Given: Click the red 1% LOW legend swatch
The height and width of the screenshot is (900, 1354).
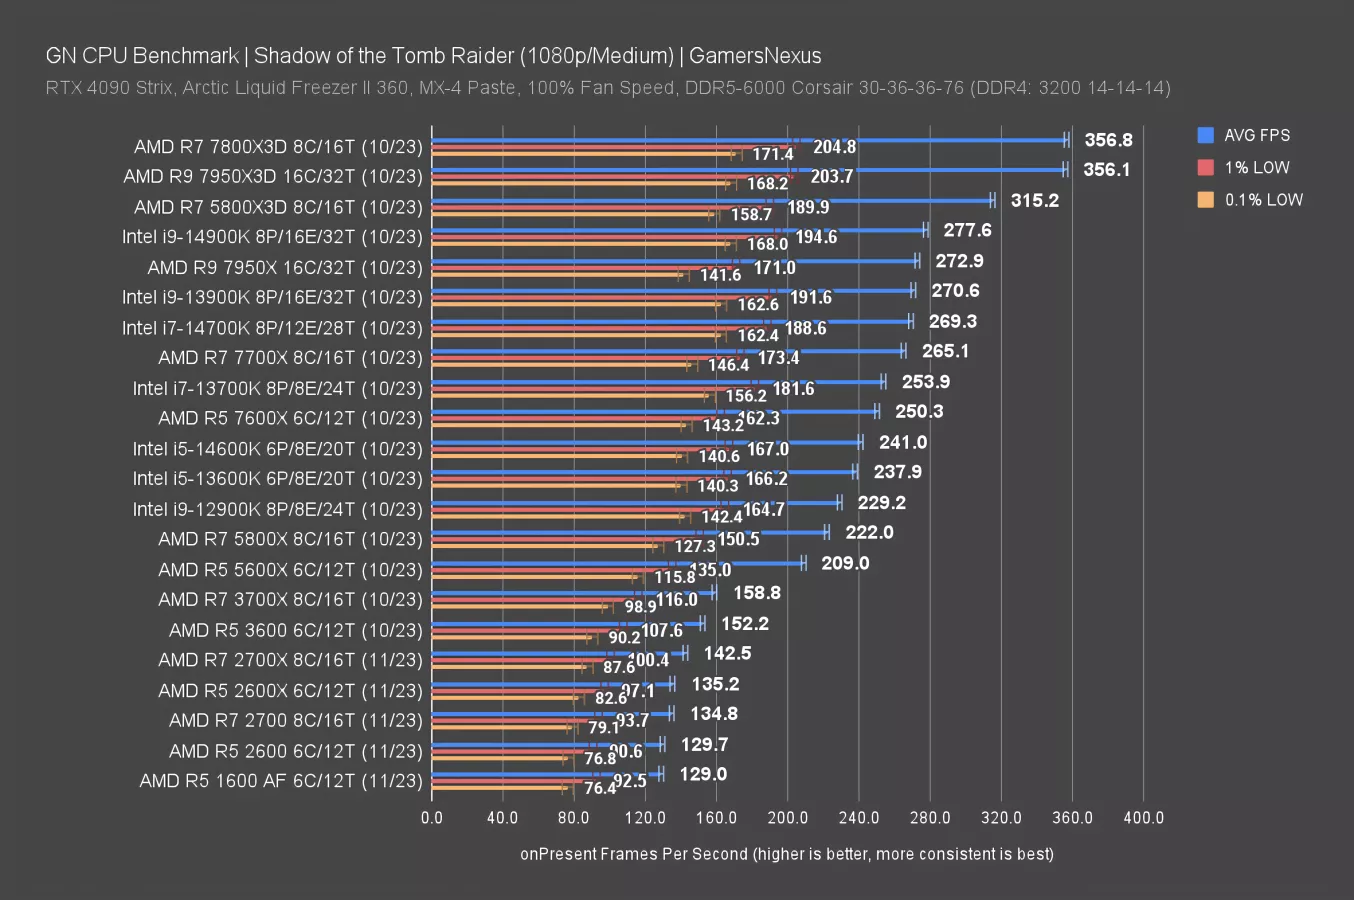Looking at the screenshot, I should tap(1205, 167).
